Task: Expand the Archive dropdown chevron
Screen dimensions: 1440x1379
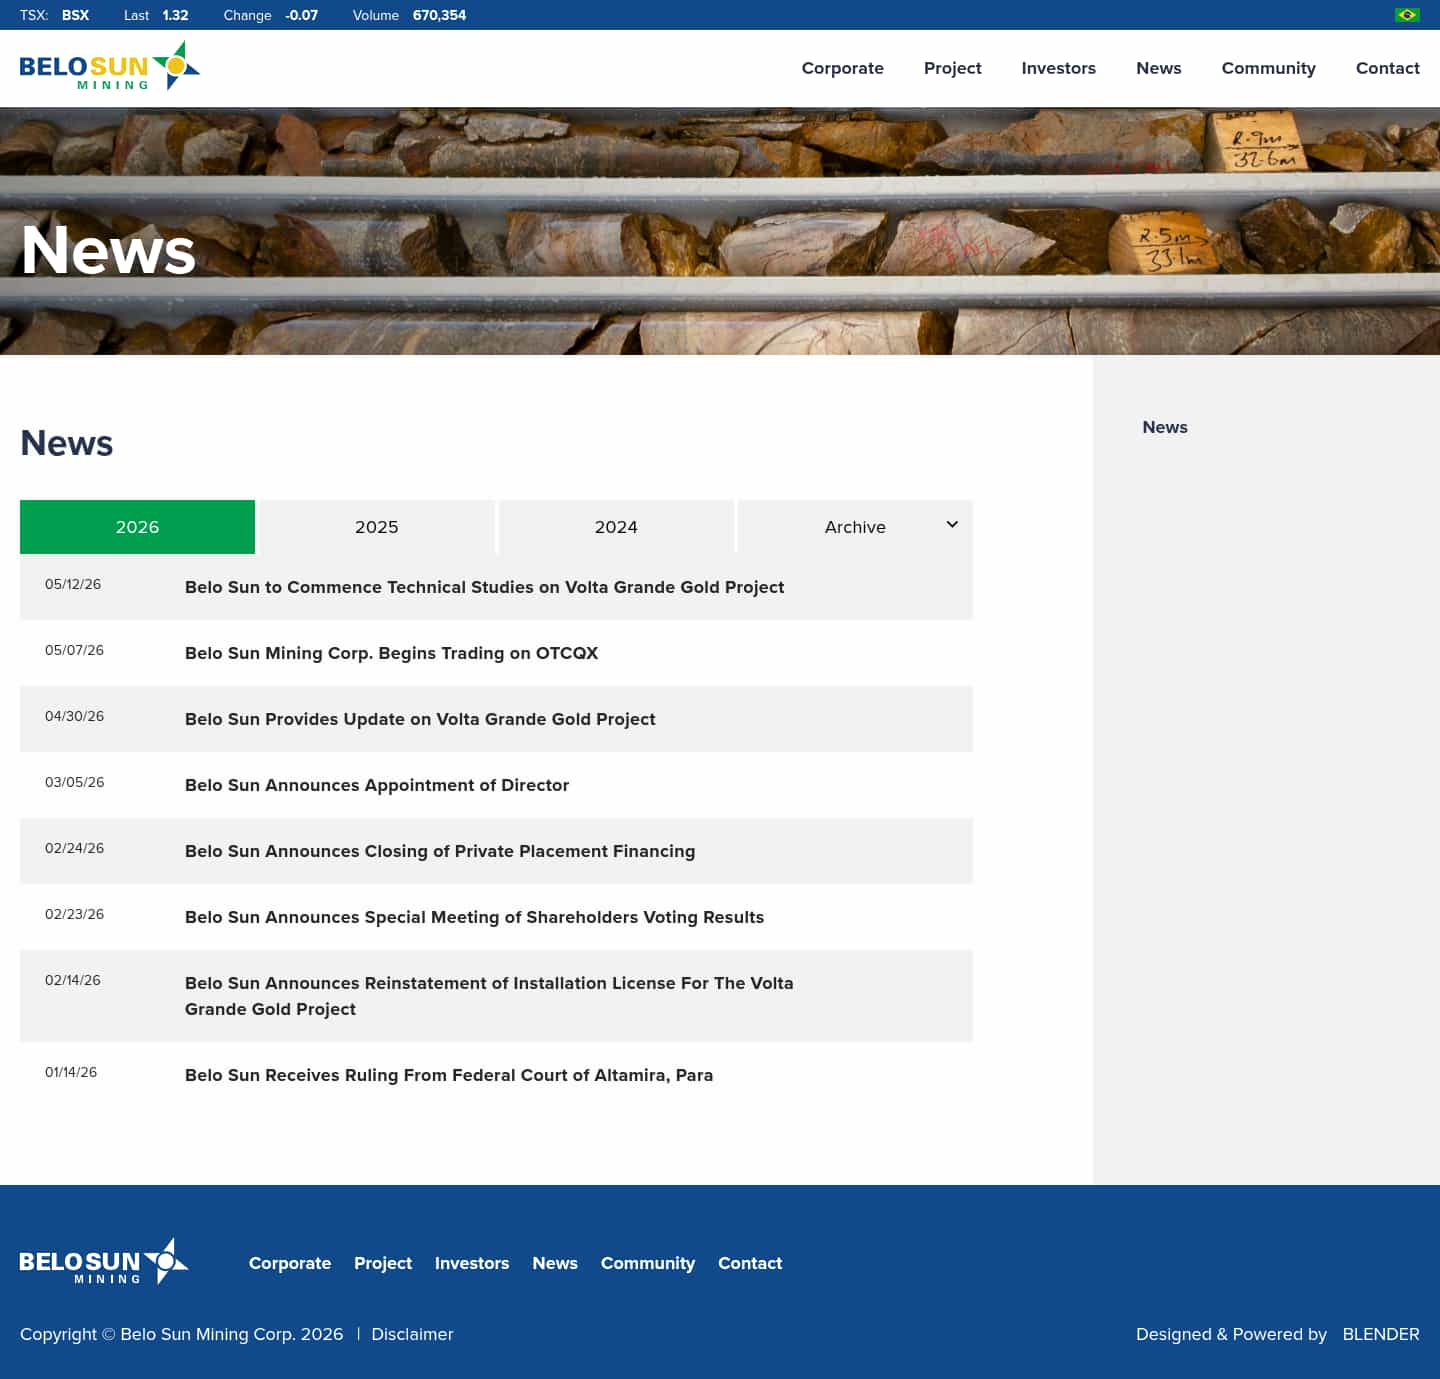Action: 952,525
